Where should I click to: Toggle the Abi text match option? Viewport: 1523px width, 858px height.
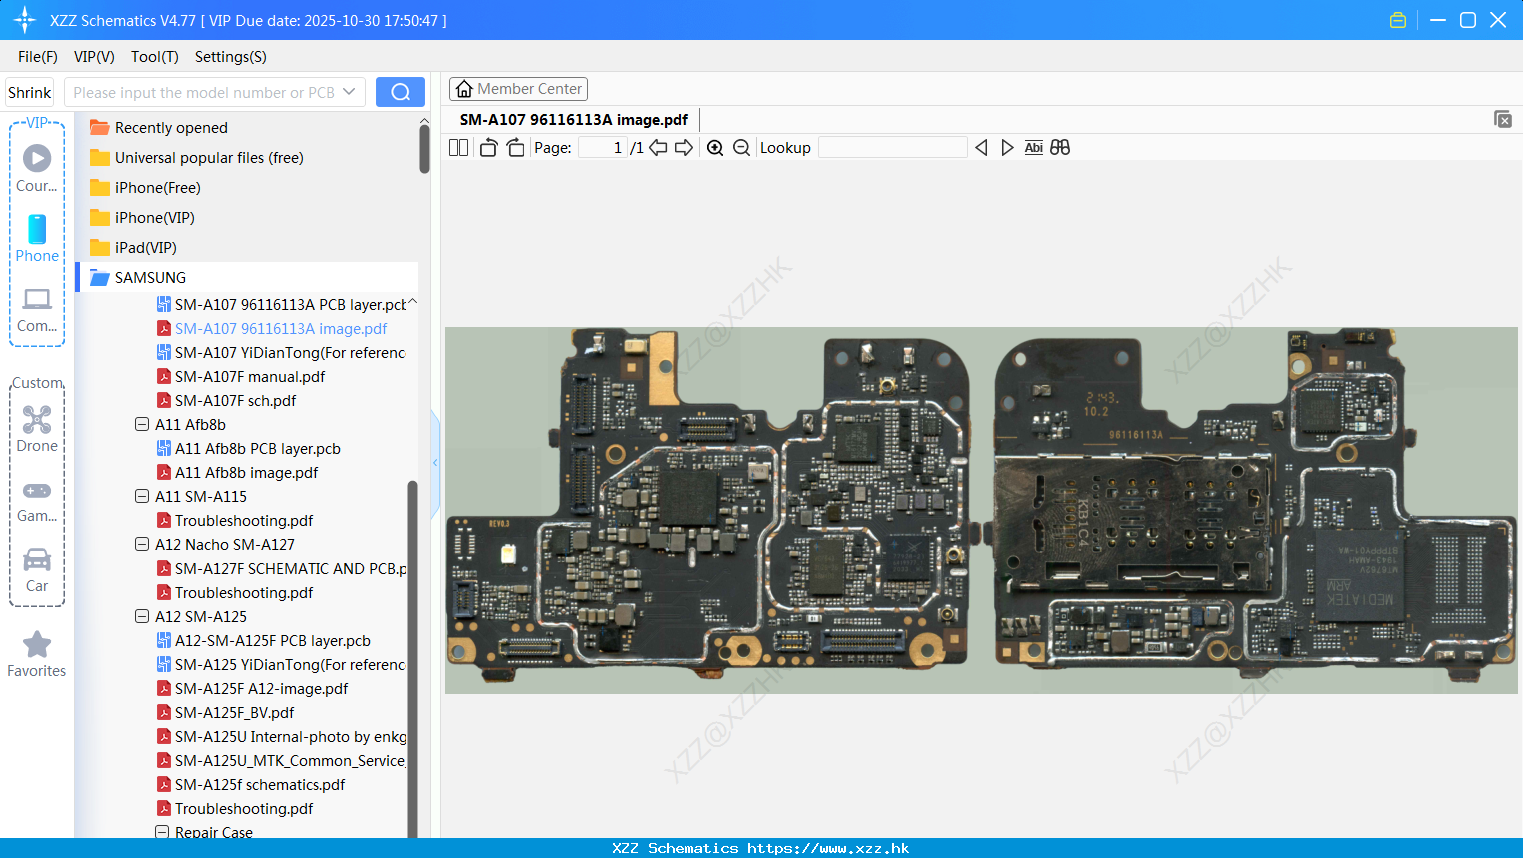(x=1033, y=148)
